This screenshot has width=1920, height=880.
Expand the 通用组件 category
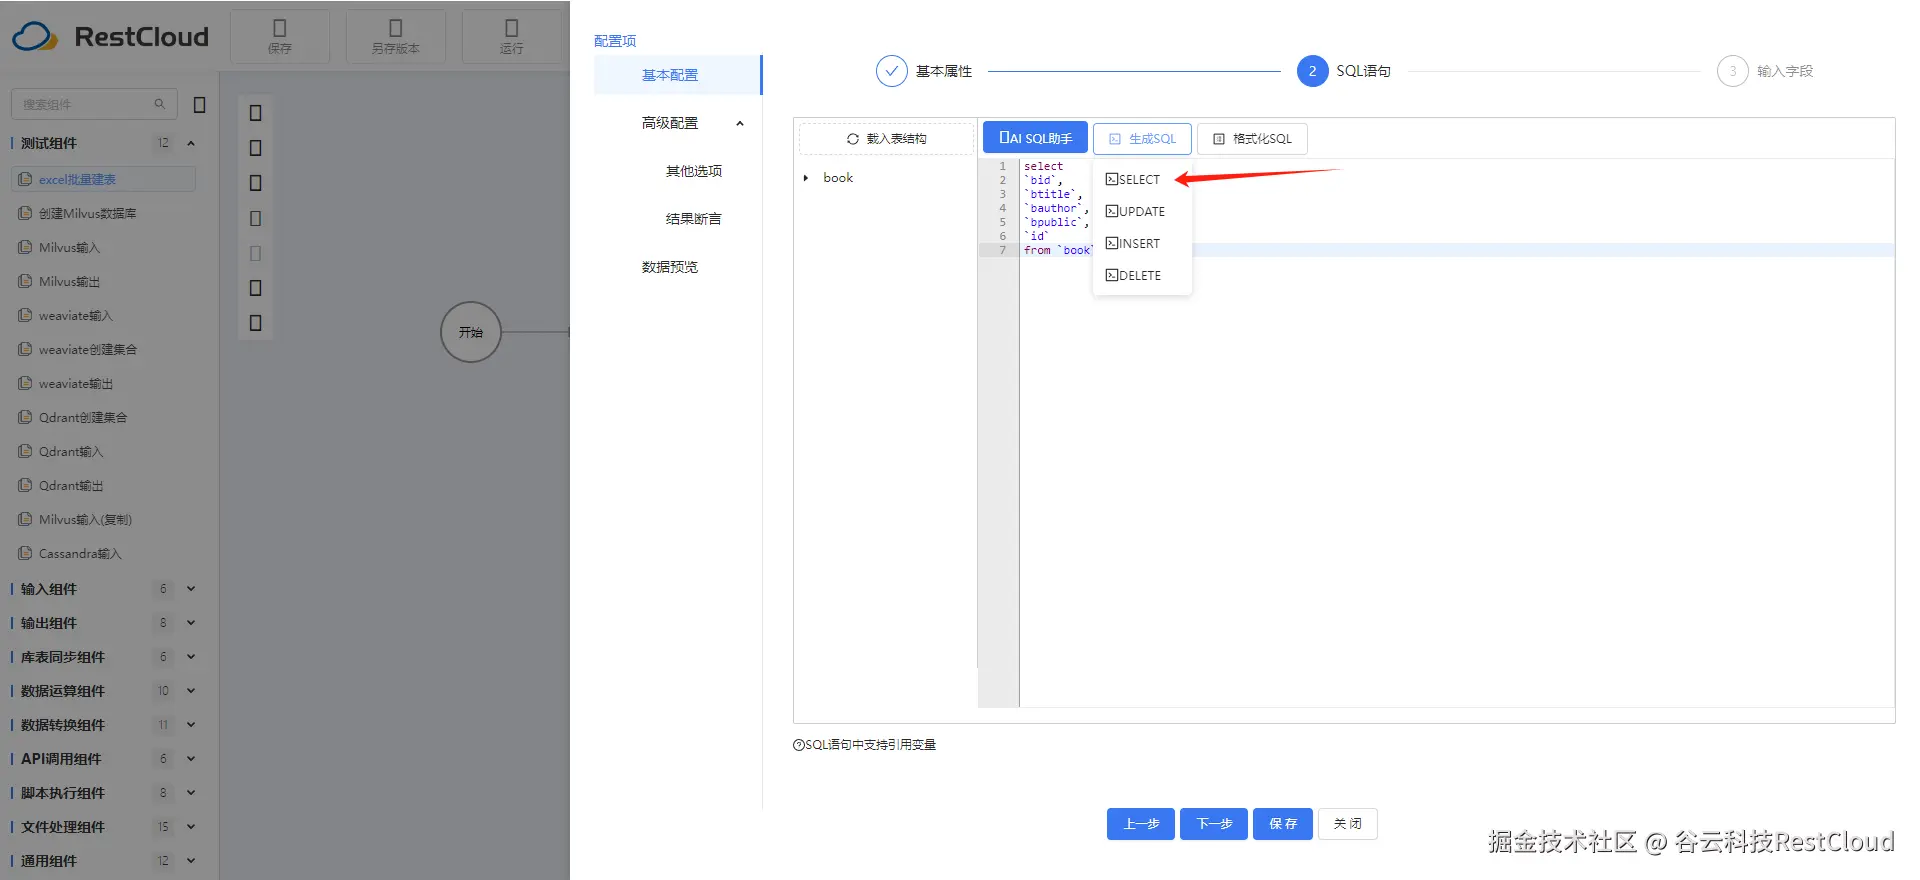191,861
